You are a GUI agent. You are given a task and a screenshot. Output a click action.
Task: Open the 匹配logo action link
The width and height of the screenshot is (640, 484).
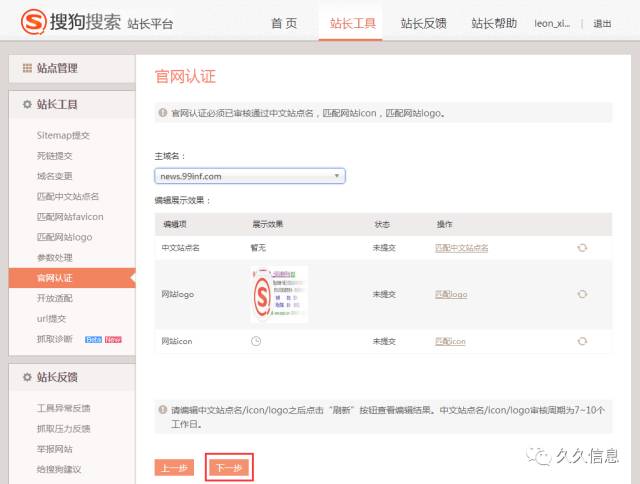450,294
